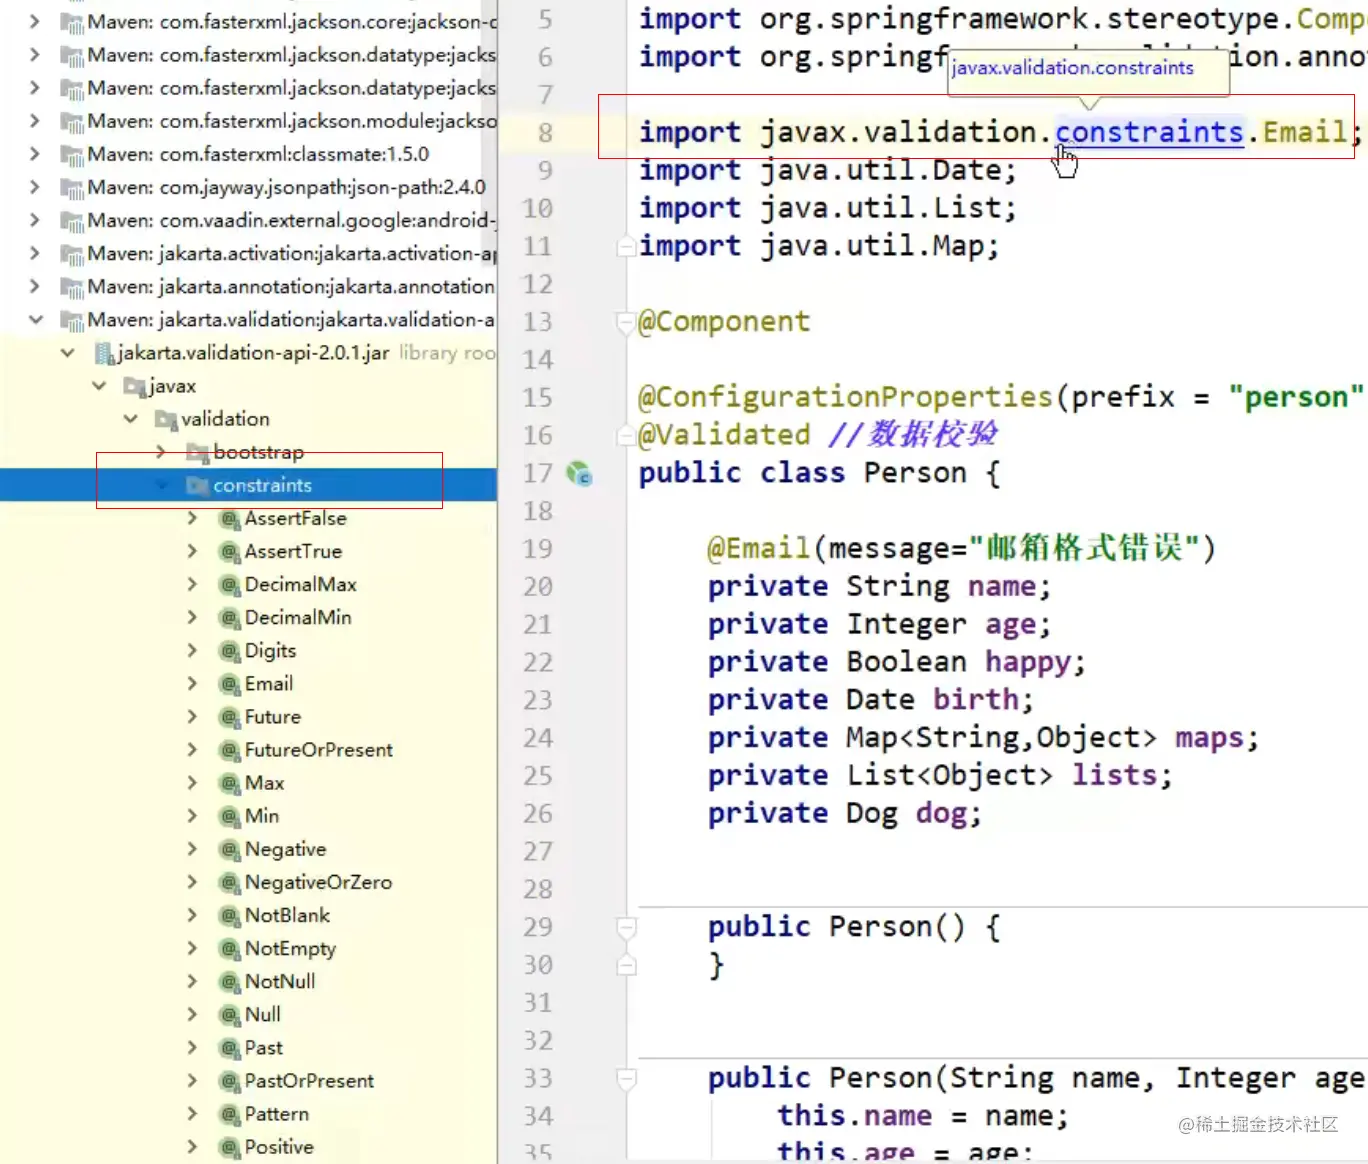Click the FutureOrPresent annotation icon

coord(230,750)
